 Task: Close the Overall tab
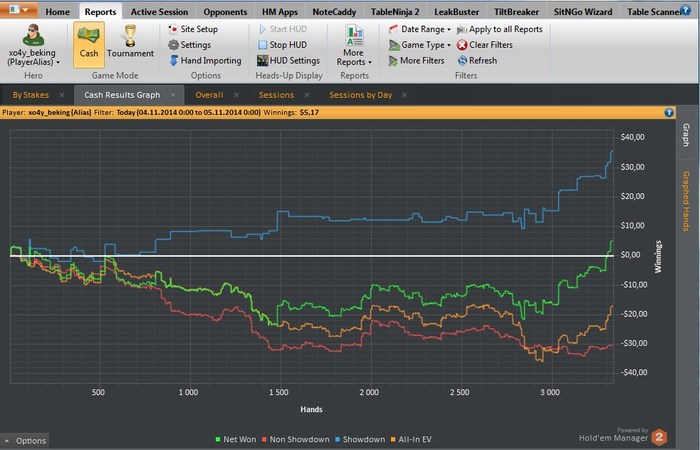point(237,95)
